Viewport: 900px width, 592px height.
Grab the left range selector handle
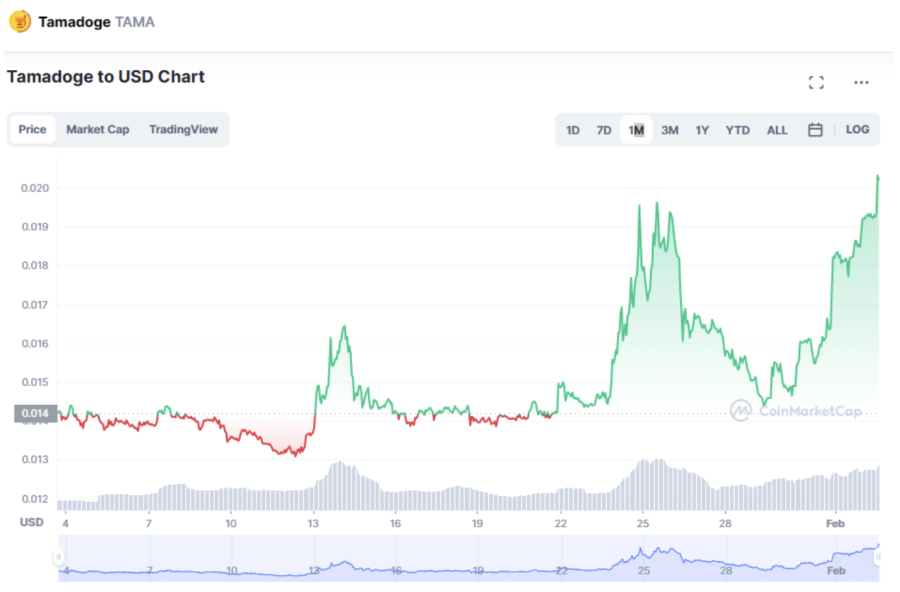(59, 557)
